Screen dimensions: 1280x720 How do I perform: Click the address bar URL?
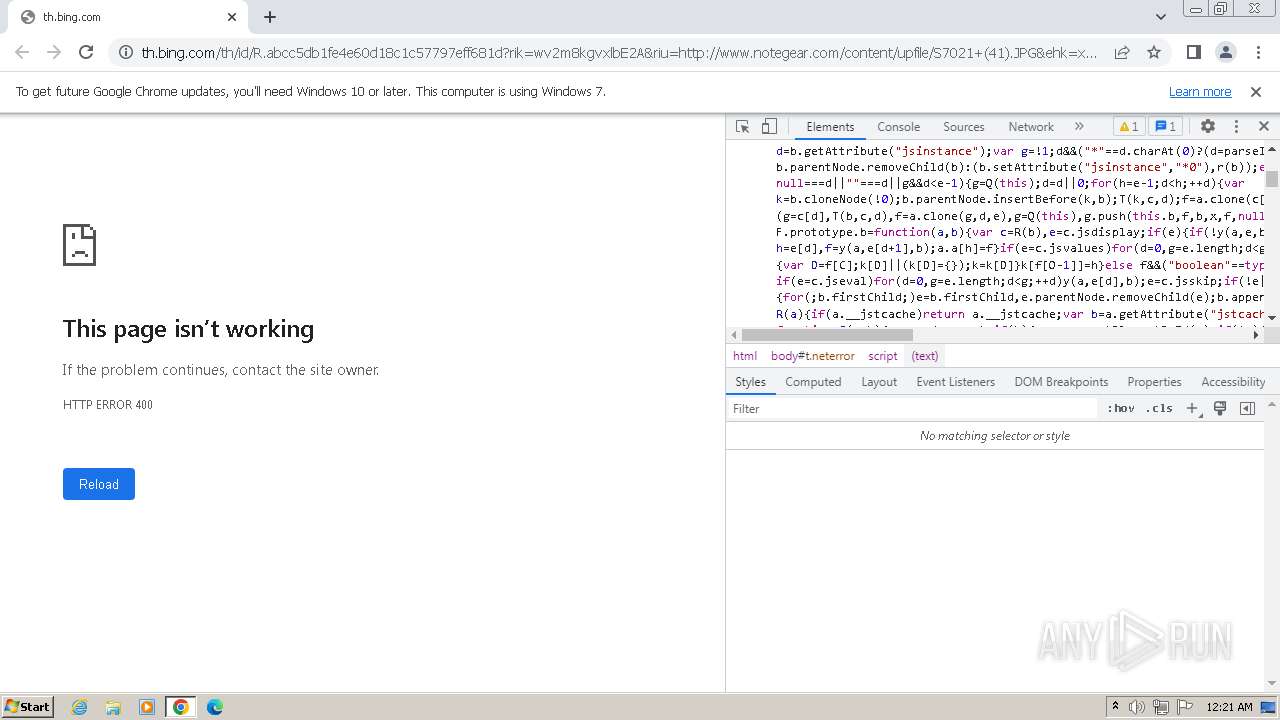[619, 53]
